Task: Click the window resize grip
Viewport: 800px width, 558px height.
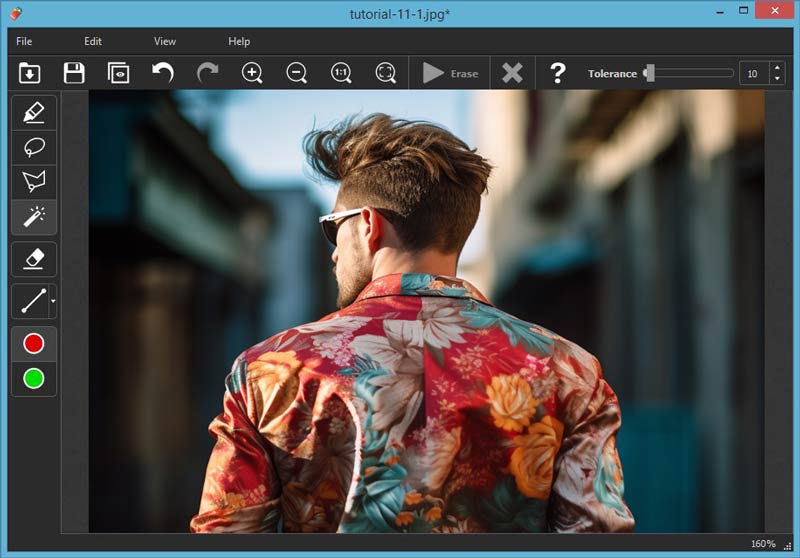Action: click(788, 546)
